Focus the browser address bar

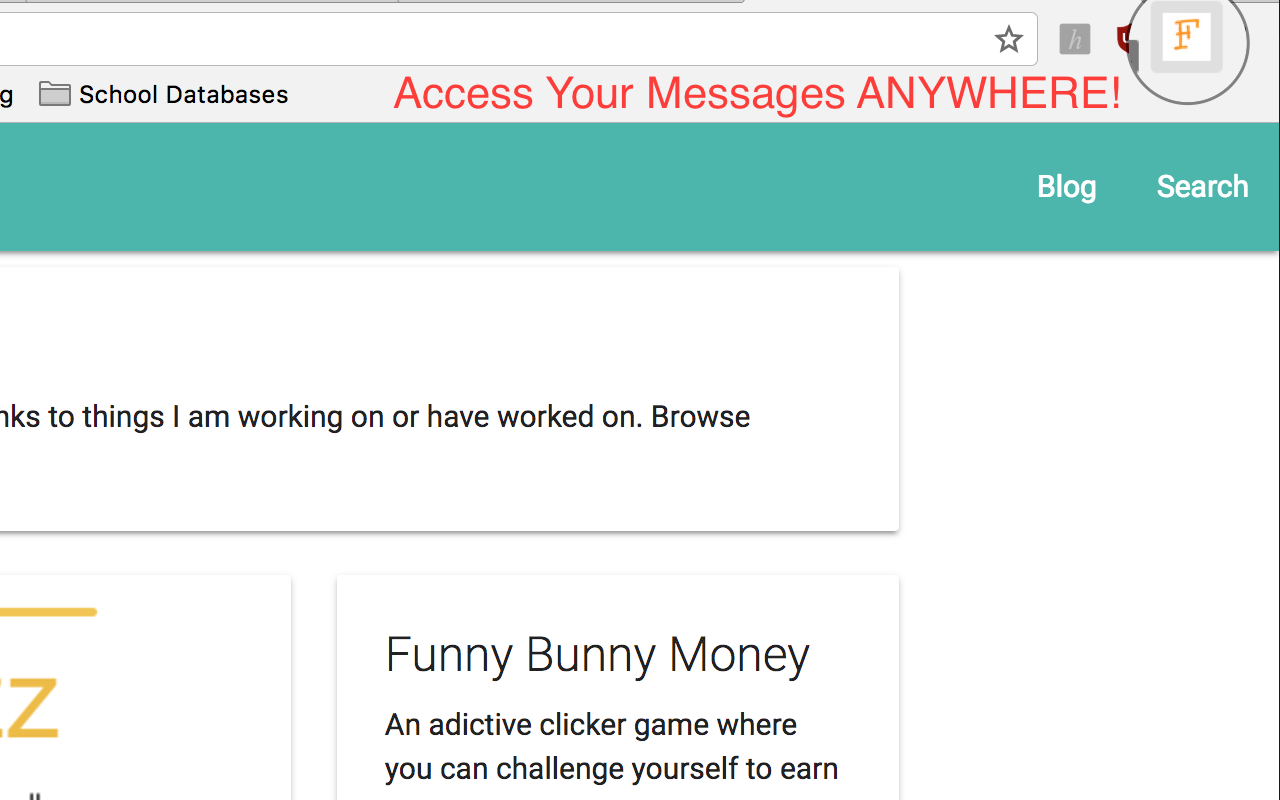pos(490,40)
